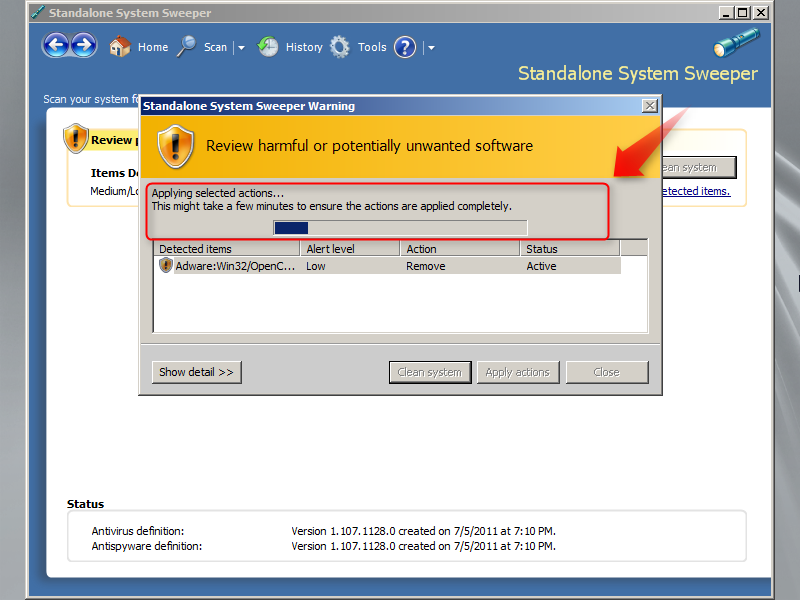Click the shield icon beside Adware:Win32/OpenC...
800x600 pixels.
coord(166,265)
